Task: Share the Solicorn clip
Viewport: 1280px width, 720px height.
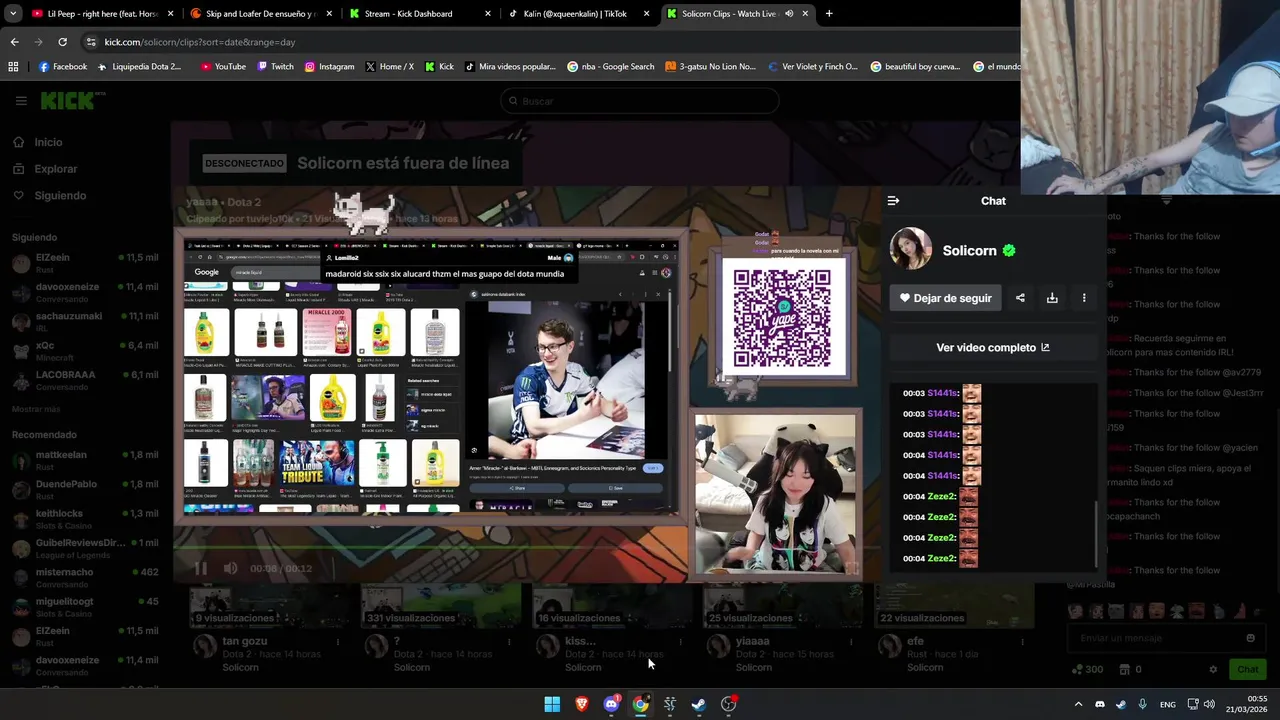Action: [1020, 298]
